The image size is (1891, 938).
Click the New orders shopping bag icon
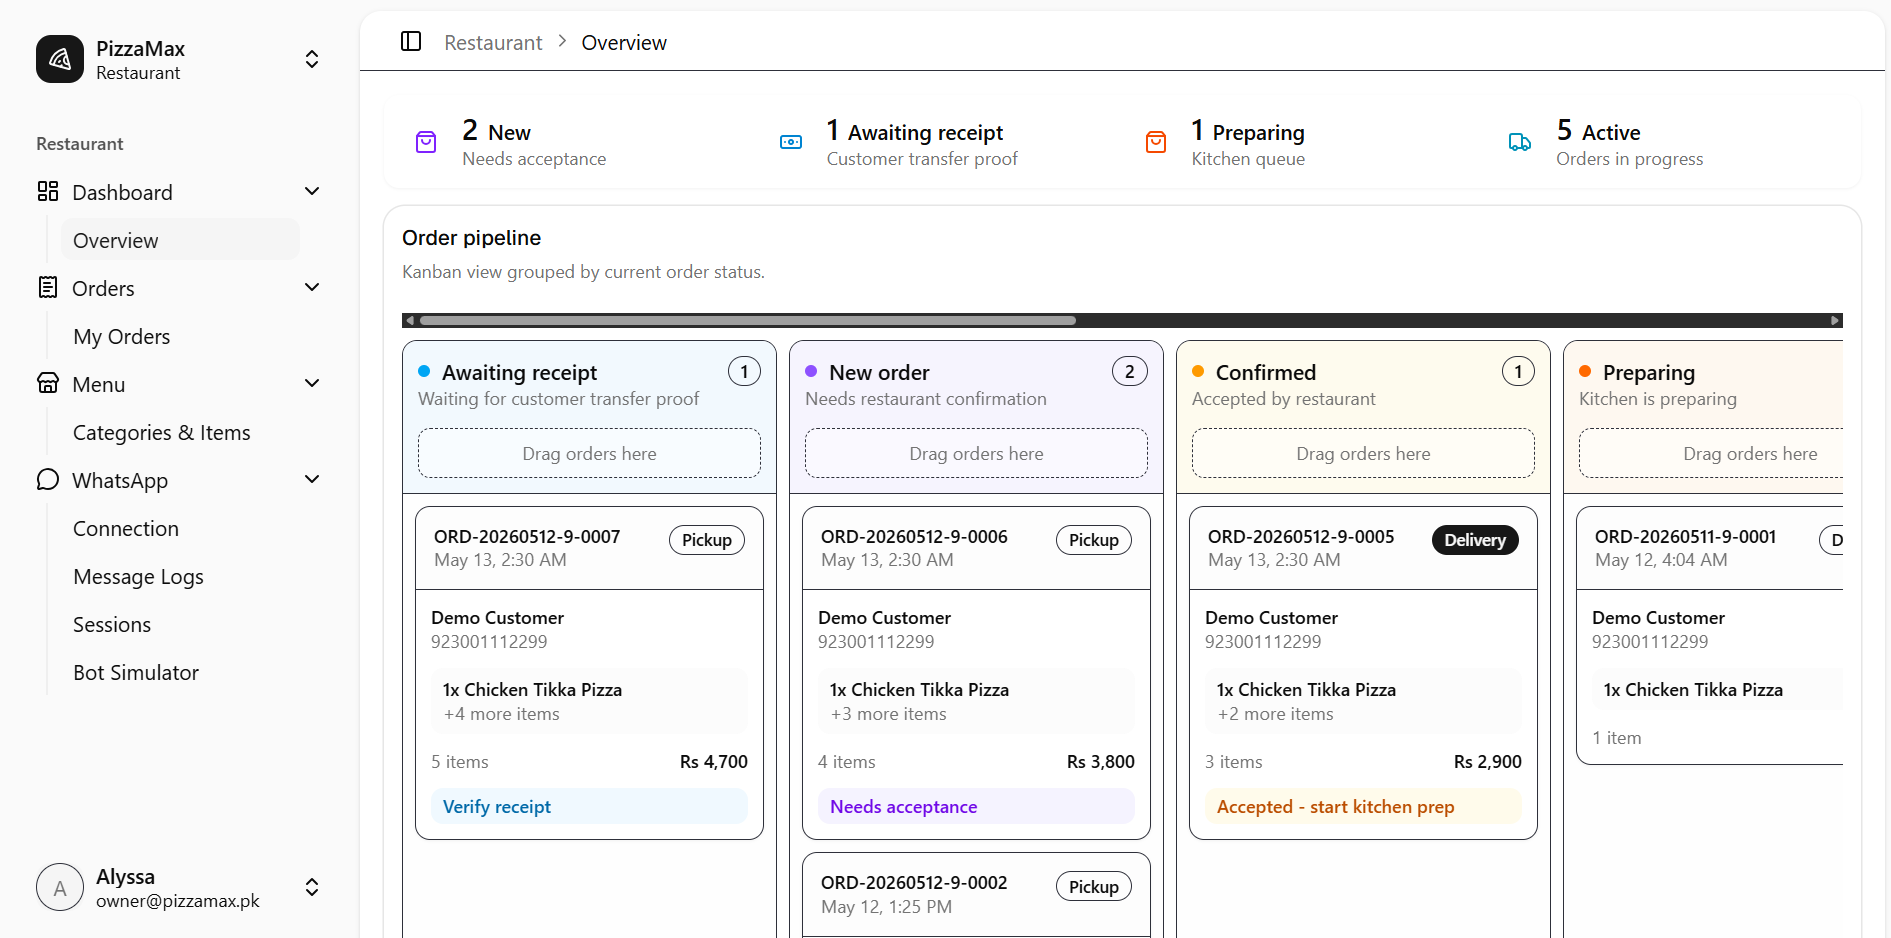426,142
